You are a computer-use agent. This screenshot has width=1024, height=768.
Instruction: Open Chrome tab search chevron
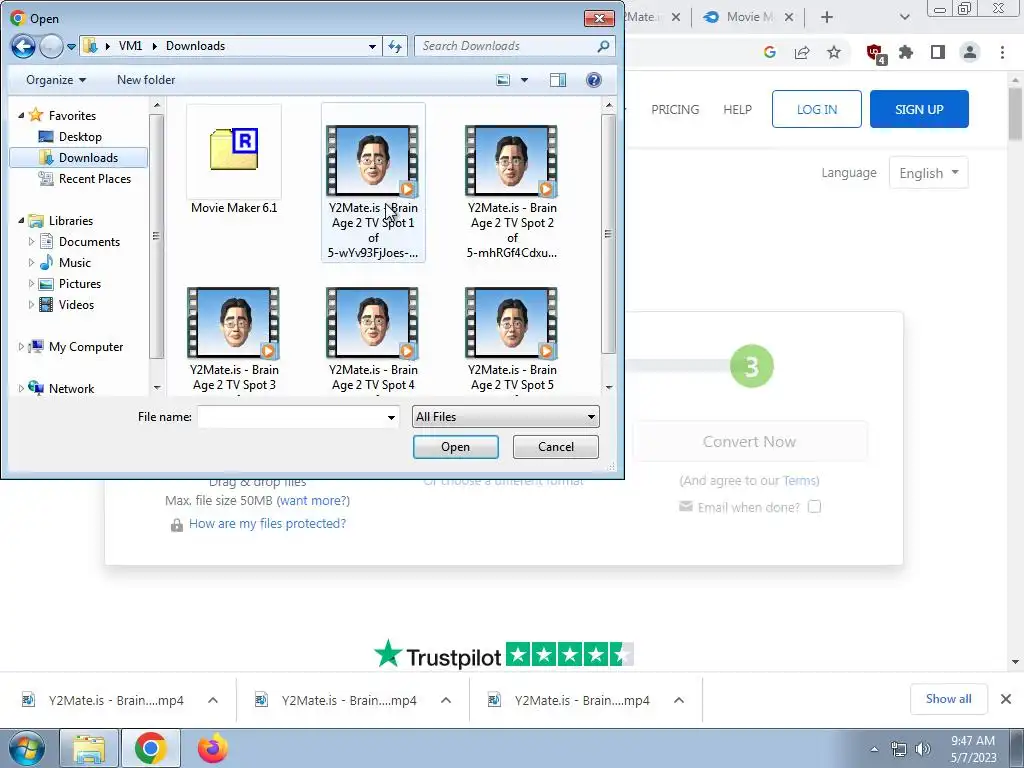[904, 17]
